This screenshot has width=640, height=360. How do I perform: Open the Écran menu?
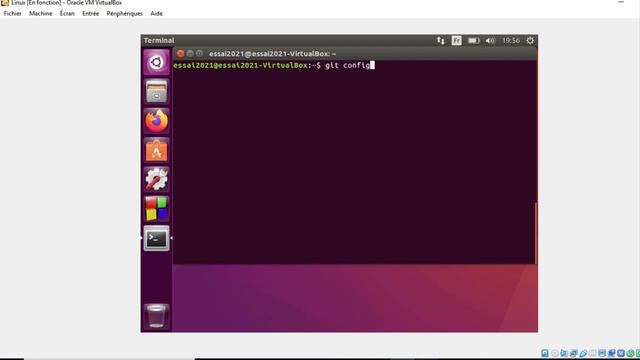pyautogui.click(x=67, y=13)
